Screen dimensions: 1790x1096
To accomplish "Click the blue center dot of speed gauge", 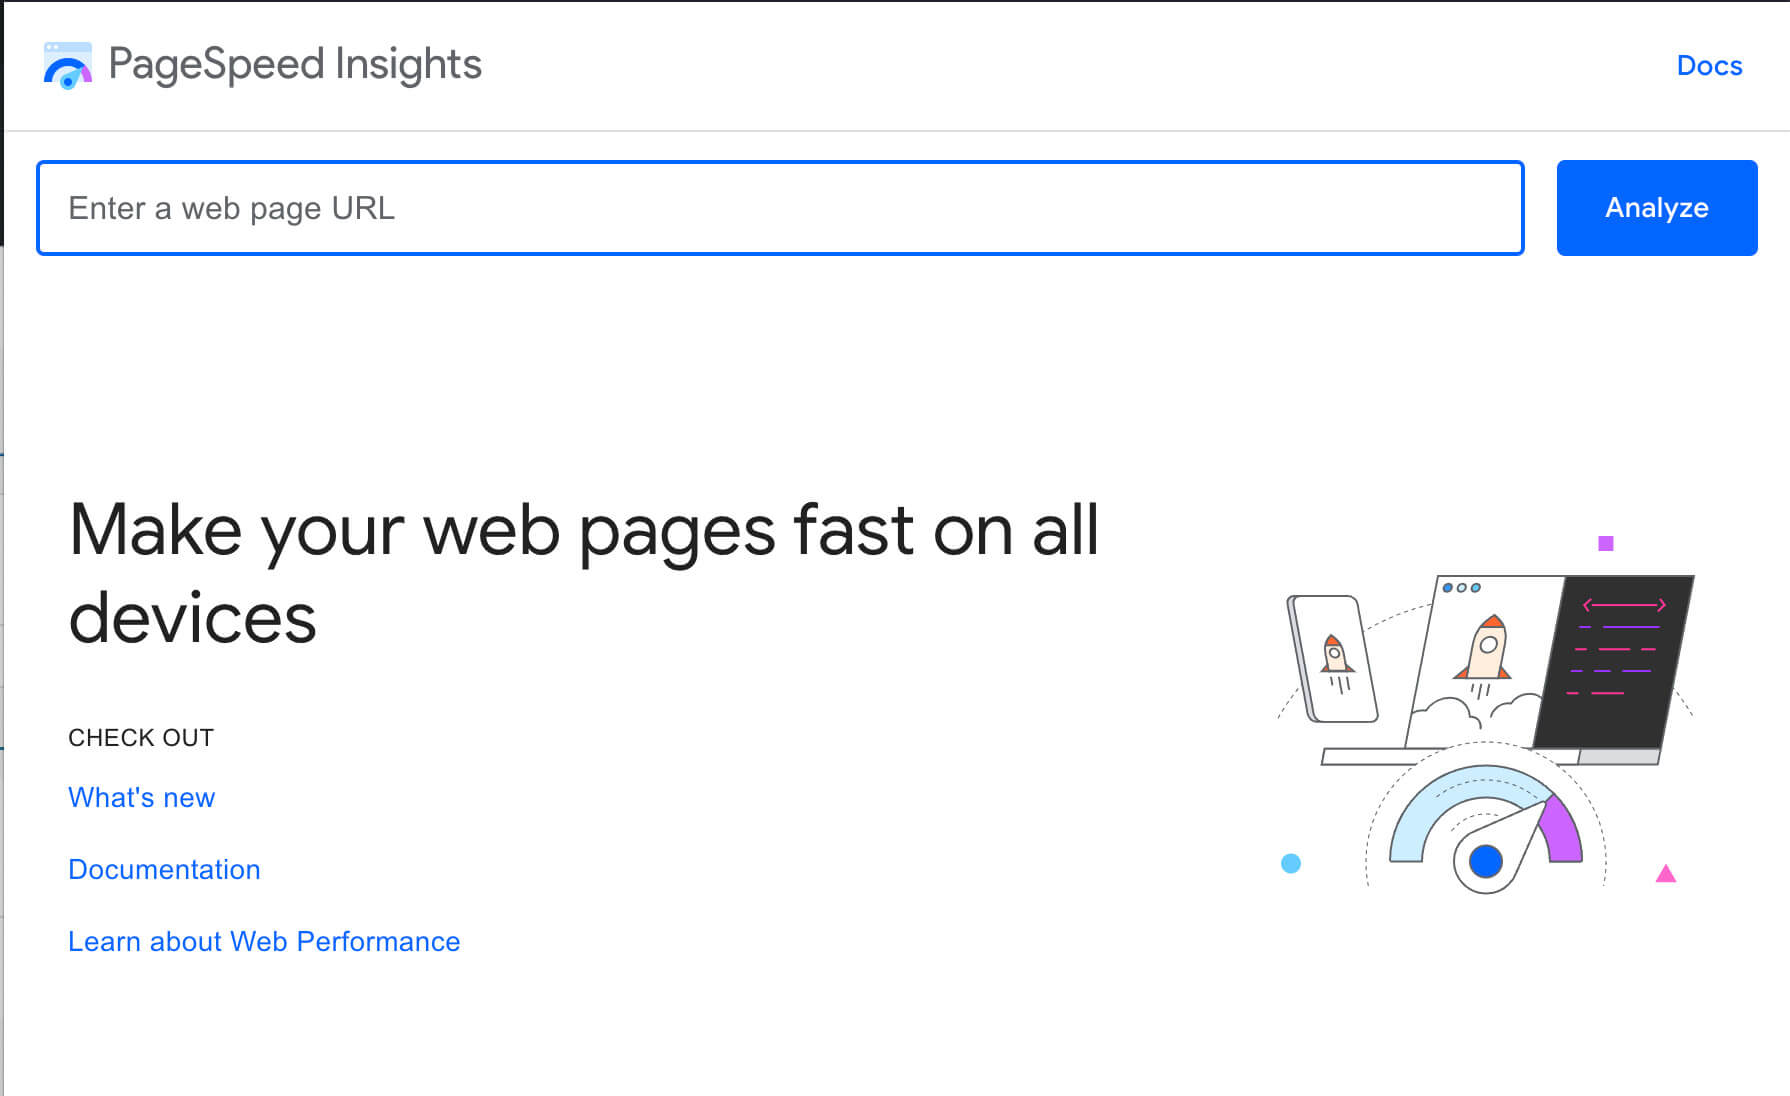I will (1486, 860).
